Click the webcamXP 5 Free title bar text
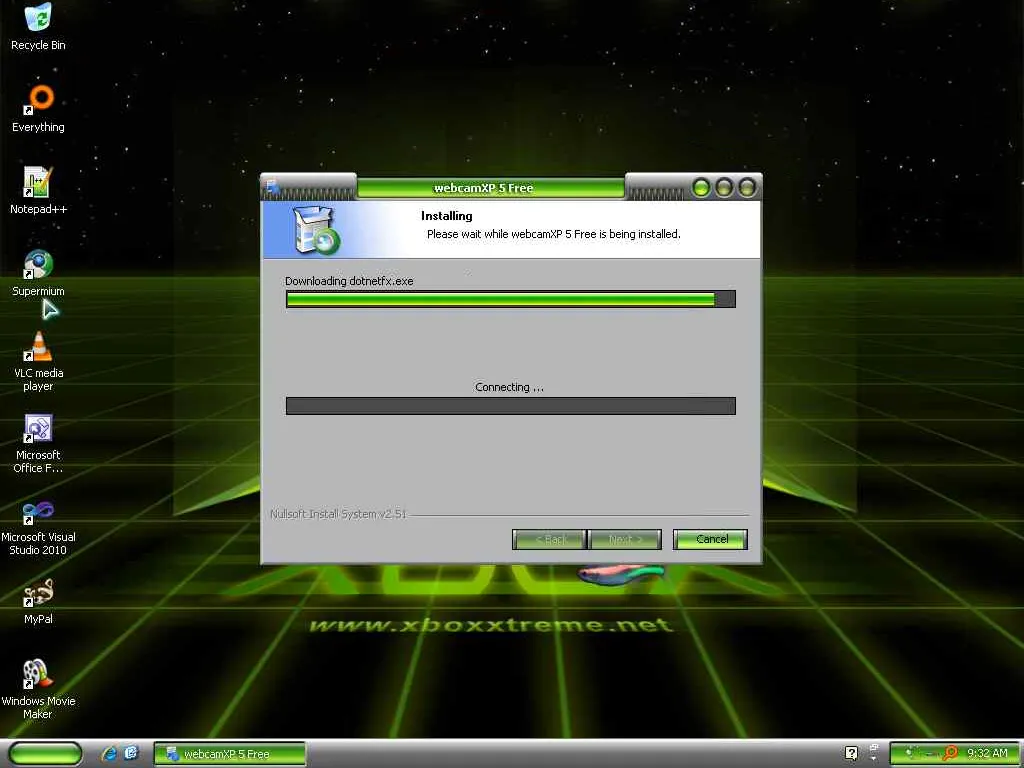 tap(483, 188)
